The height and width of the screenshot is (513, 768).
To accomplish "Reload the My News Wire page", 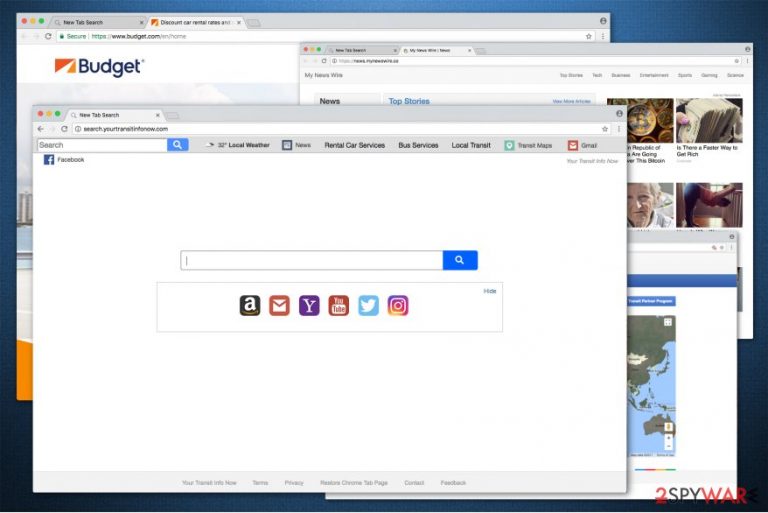I will [324, 61].
